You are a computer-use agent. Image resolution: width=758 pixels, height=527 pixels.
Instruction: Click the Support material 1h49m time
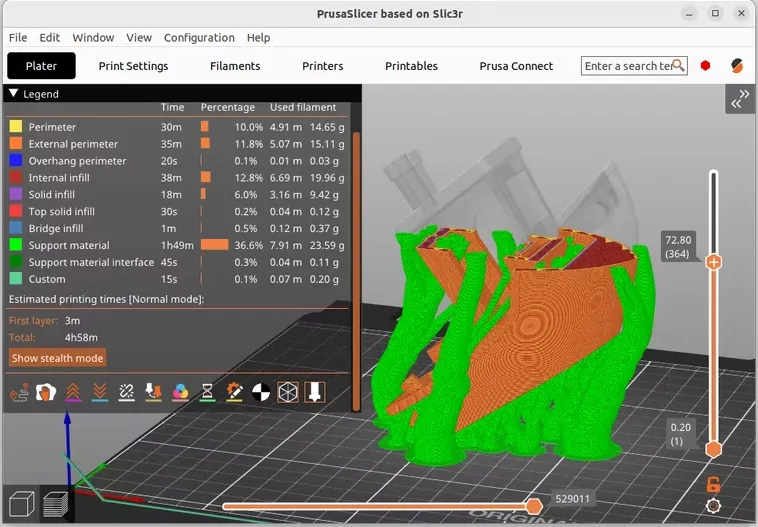point(177,245)
